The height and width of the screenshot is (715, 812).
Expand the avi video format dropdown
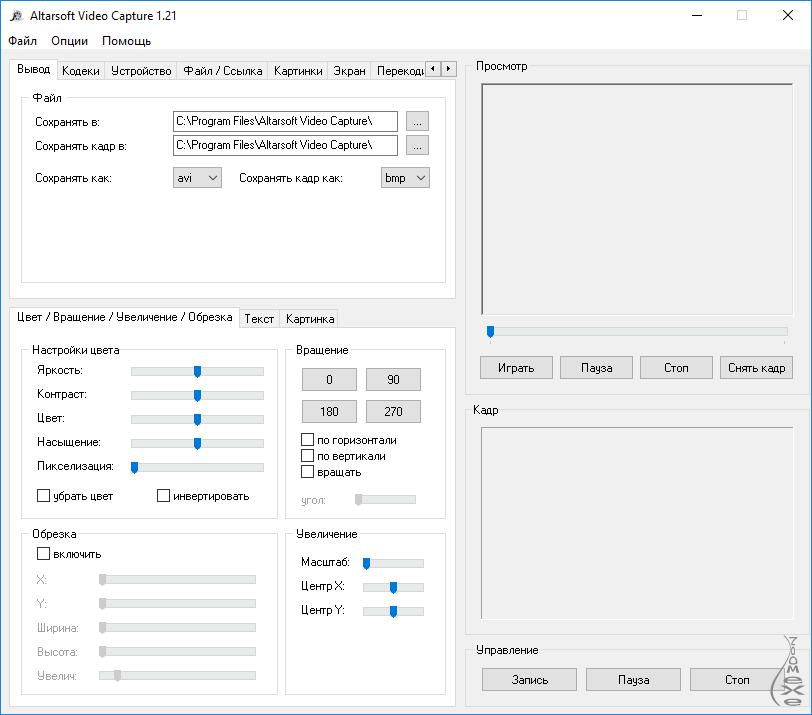click(197, 178)
